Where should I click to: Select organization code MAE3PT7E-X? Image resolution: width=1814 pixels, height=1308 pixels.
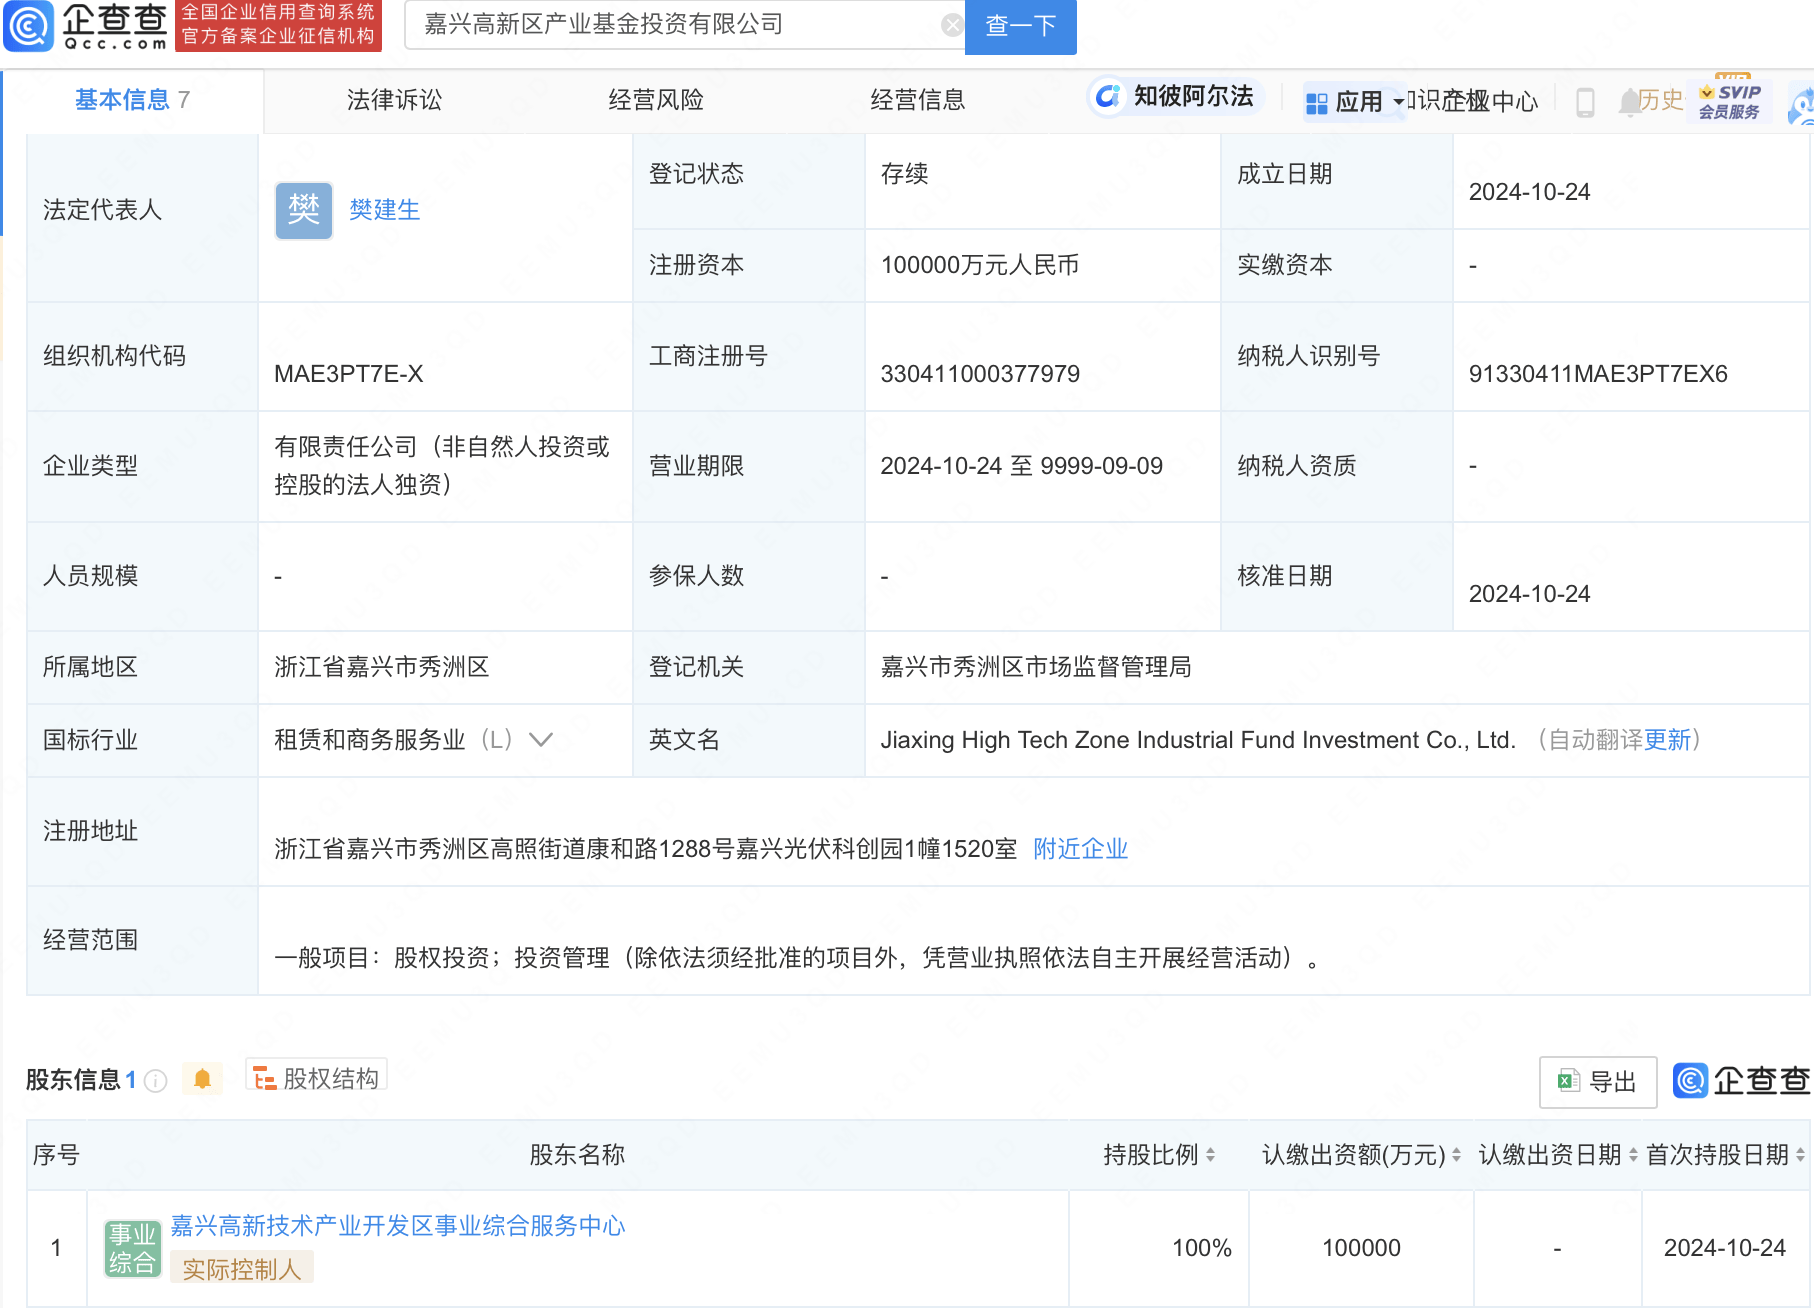coord(349,374)
